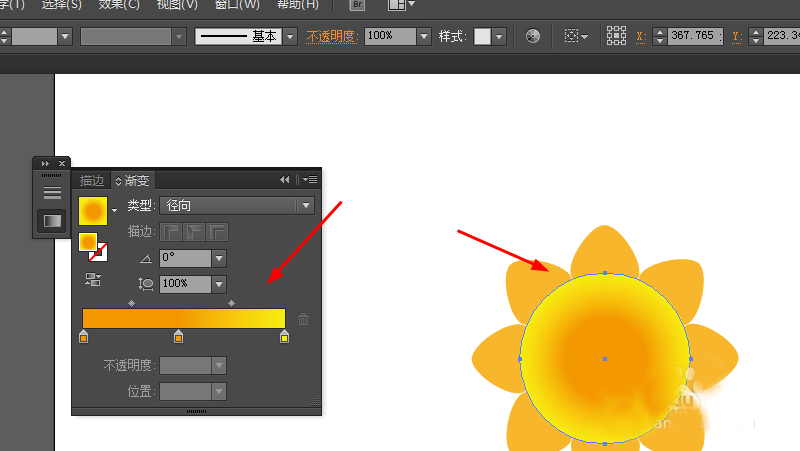Expand the aspect ratio dropdown arrow
Screen dimensions: 800x451
tap(219, 284)
